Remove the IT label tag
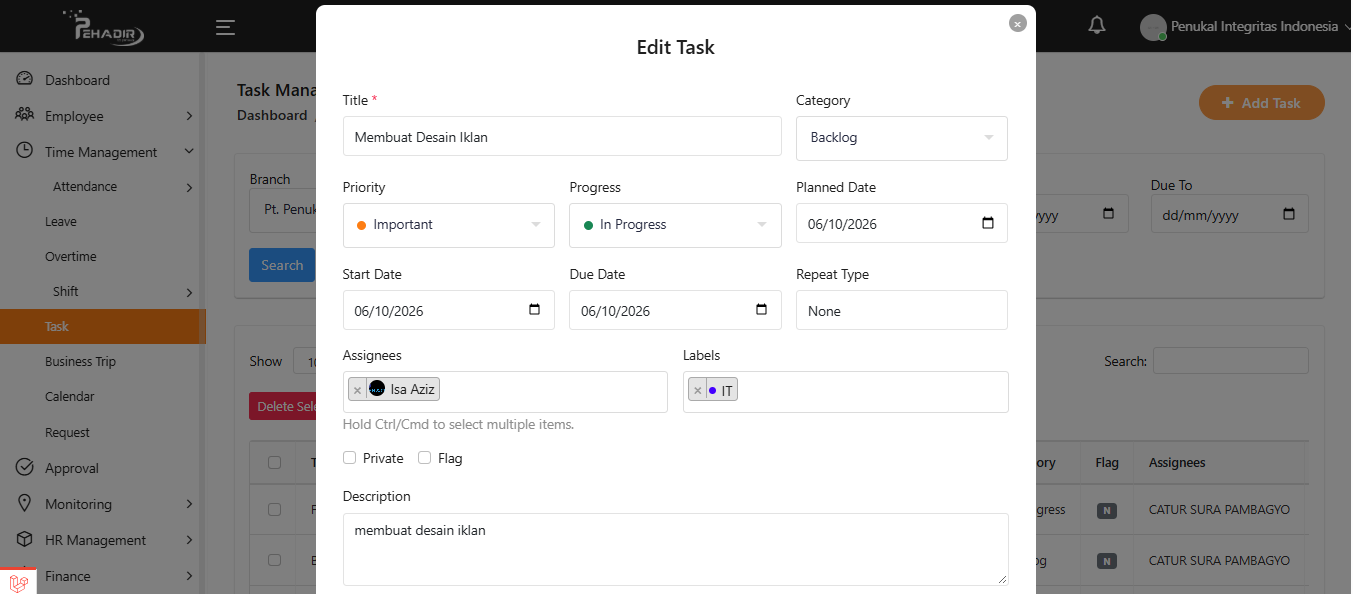This screenshot has width=1353, height=594. tap(697, 390)
